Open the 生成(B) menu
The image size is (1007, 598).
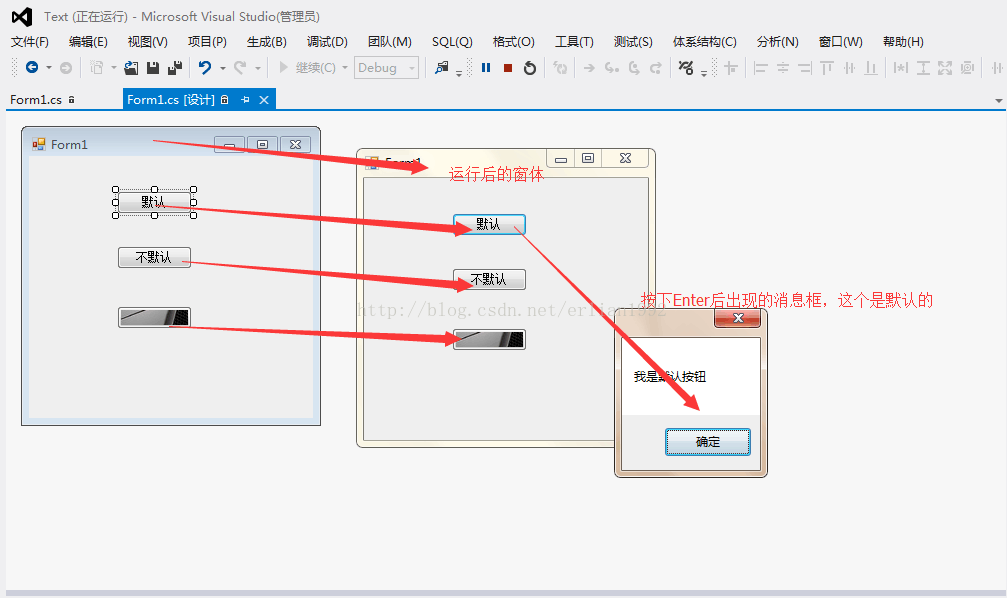point(267,42)
